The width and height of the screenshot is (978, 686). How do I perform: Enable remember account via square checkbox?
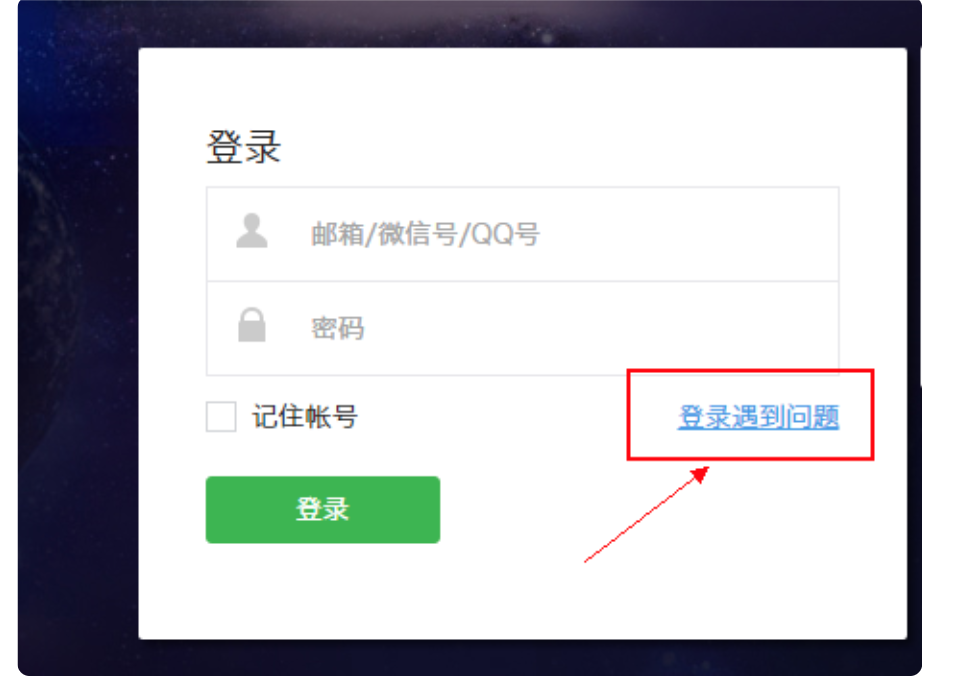(x=221, y=417)
